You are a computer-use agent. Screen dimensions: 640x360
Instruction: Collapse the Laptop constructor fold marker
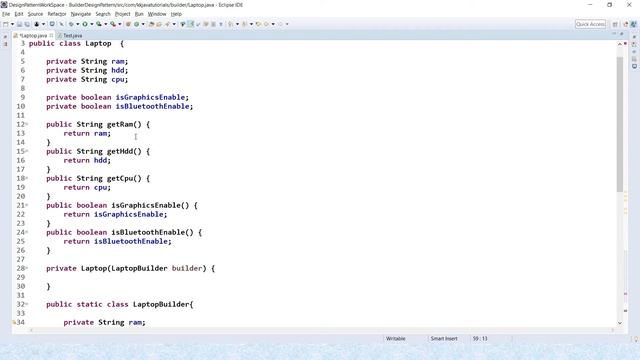(27, 268)
